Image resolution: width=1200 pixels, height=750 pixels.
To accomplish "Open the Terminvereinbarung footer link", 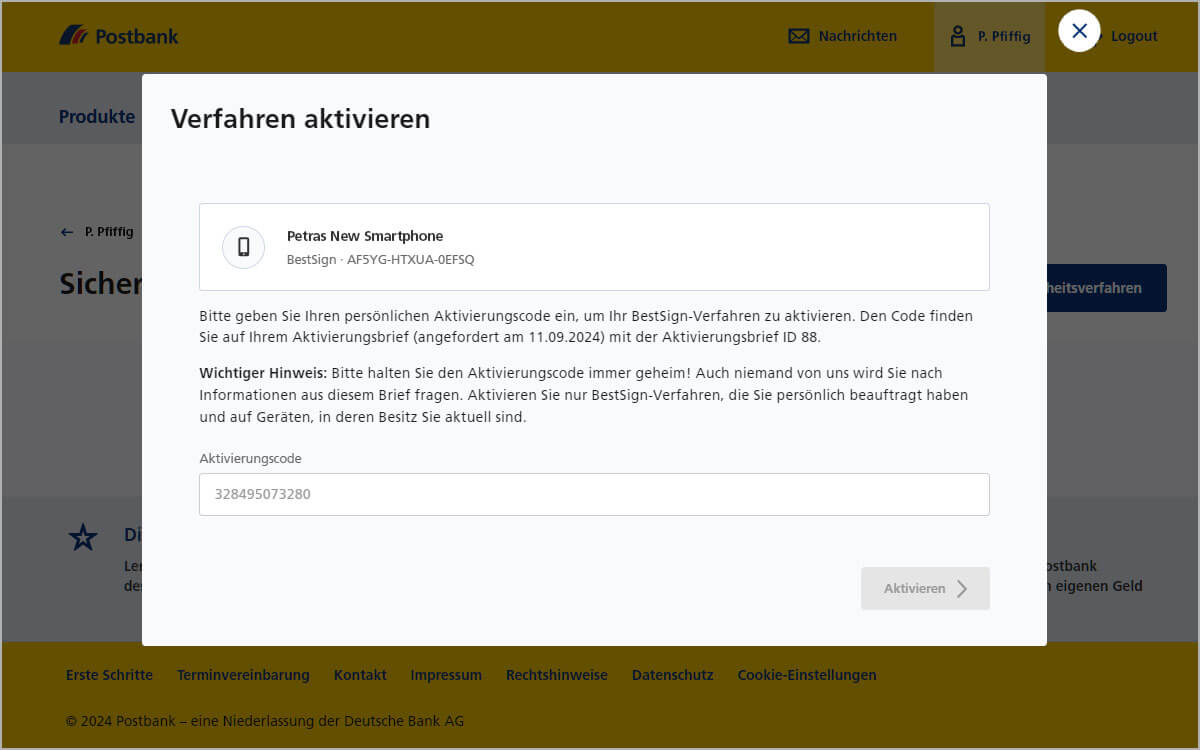I will coord(243,675).
